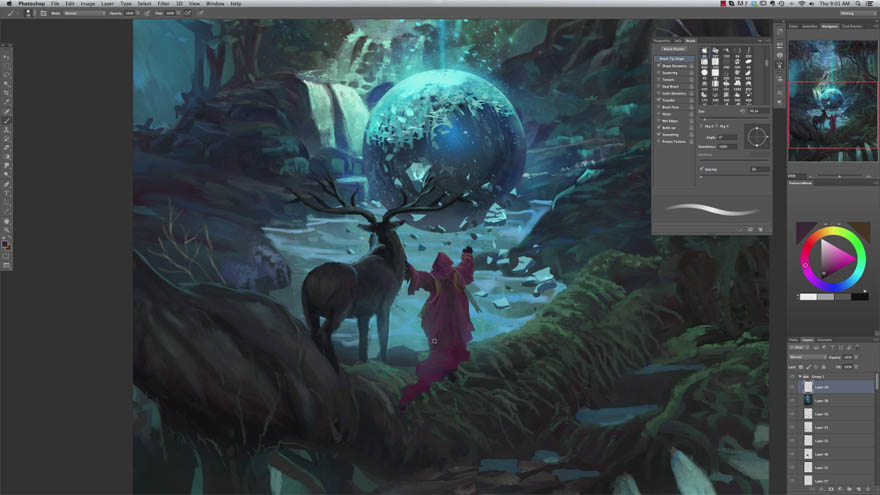The width and height of the screenshot is (880, 495).
Task: Open the layer filter Kind dropdown
Action: pyautogui.click(x=799, y=347)
